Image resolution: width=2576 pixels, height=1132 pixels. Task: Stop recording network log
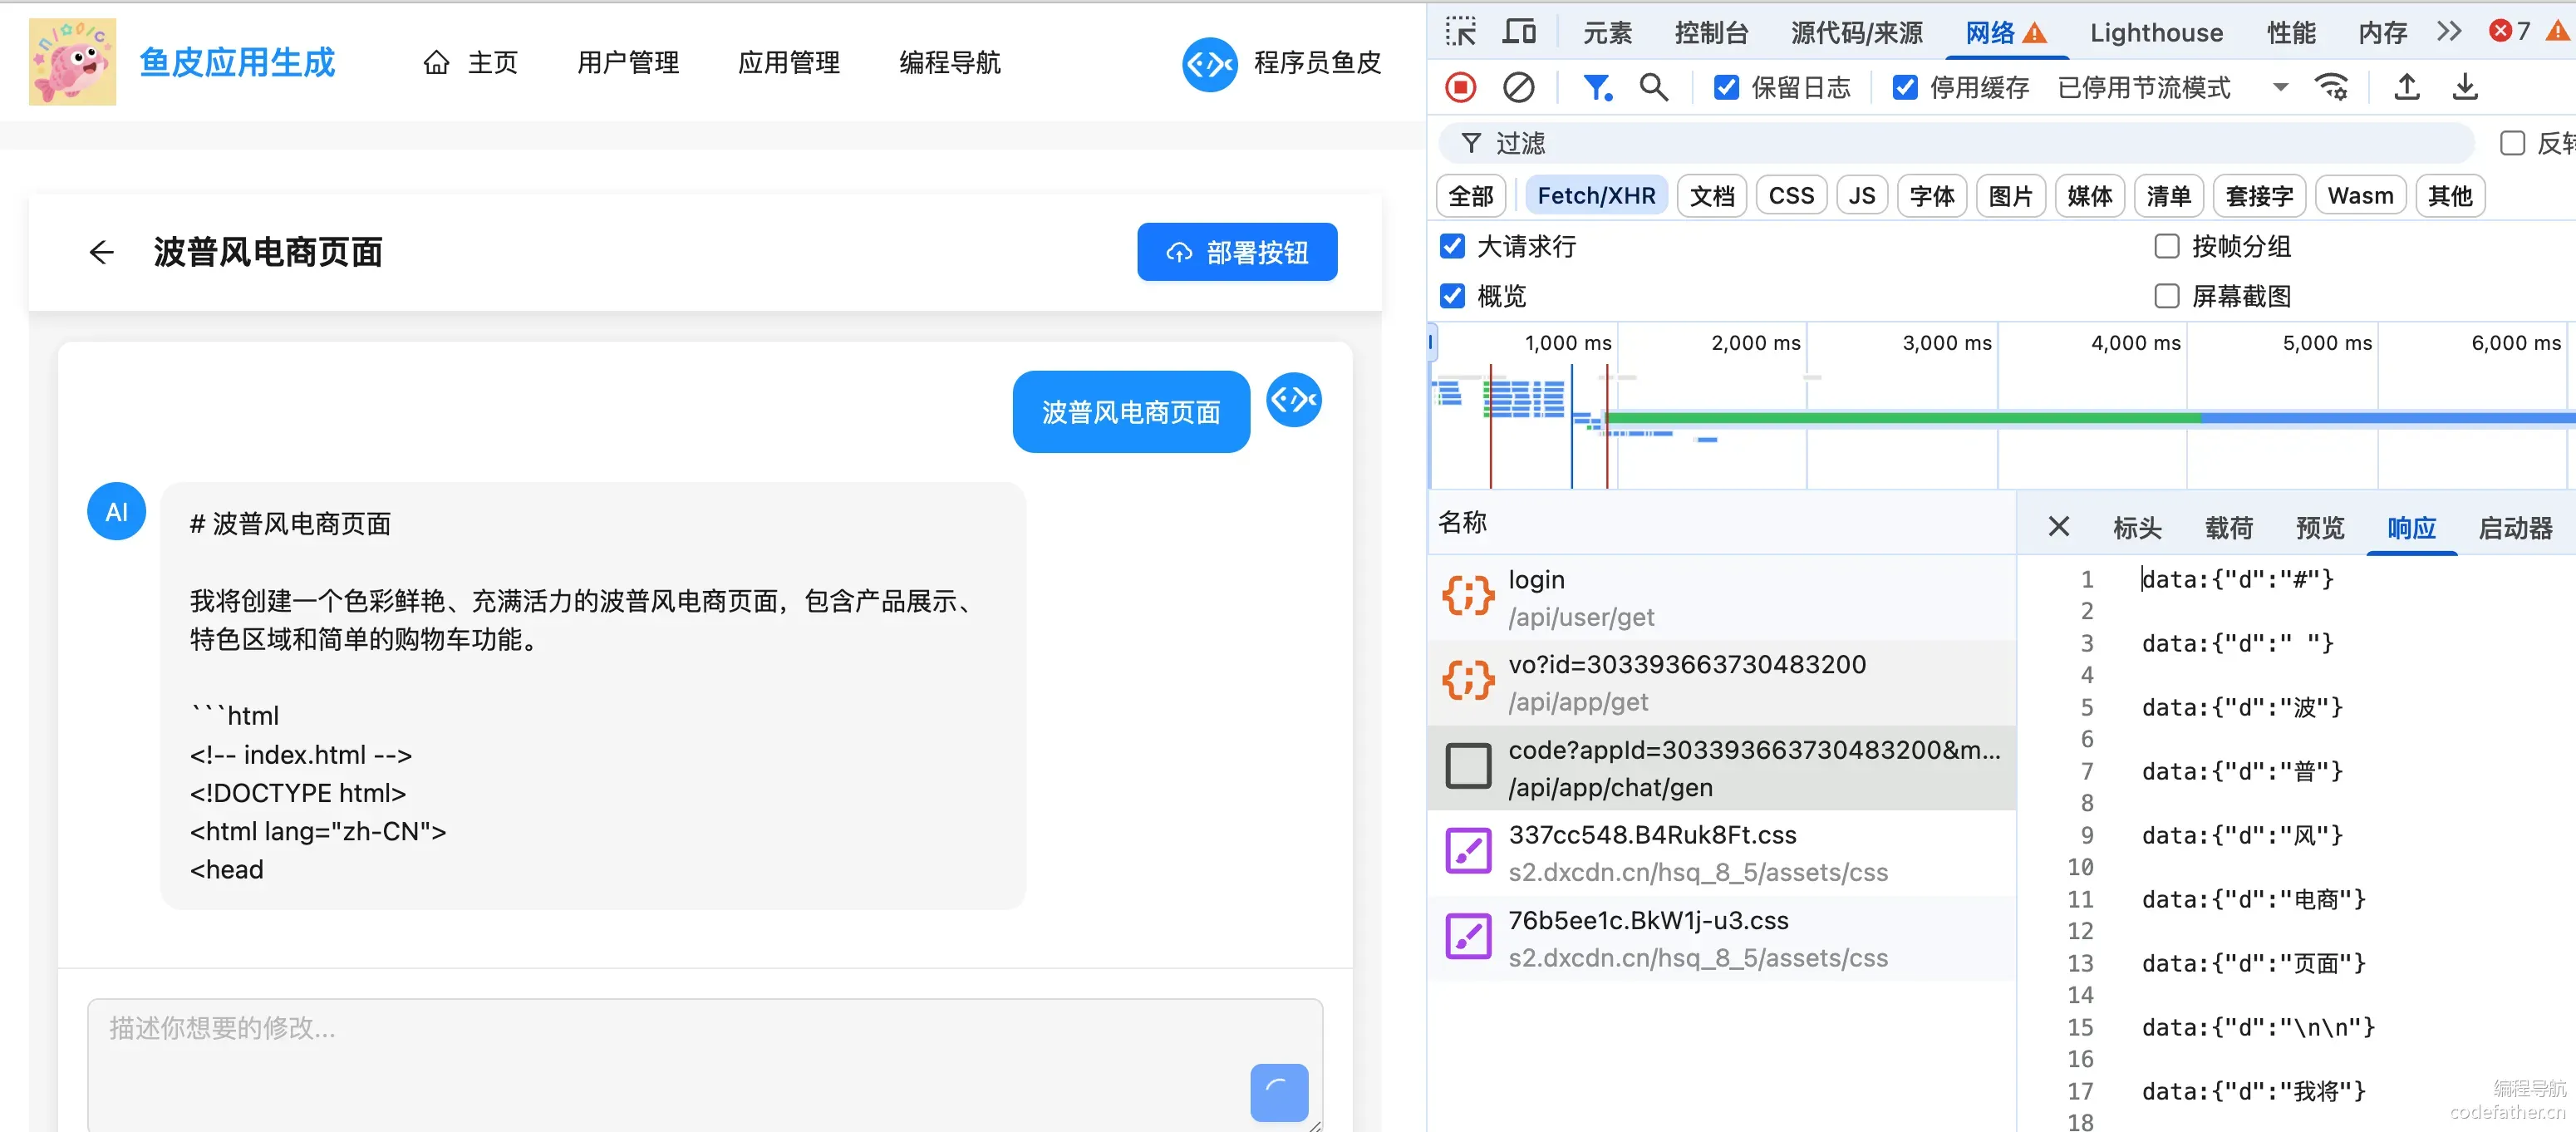point(1461,88)
